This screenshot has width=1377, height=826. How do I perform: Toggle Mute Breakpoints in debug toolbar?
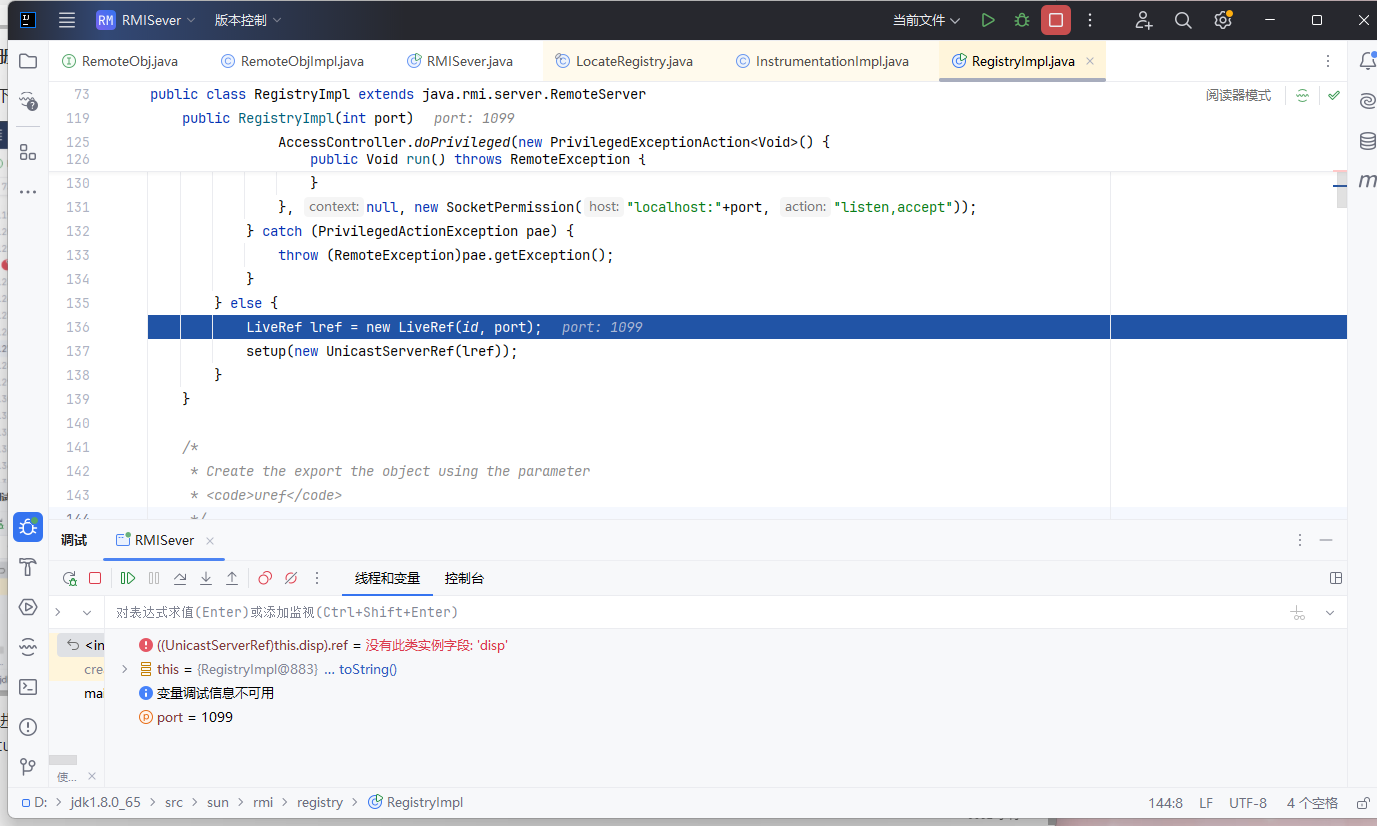[x=291, y=578]
